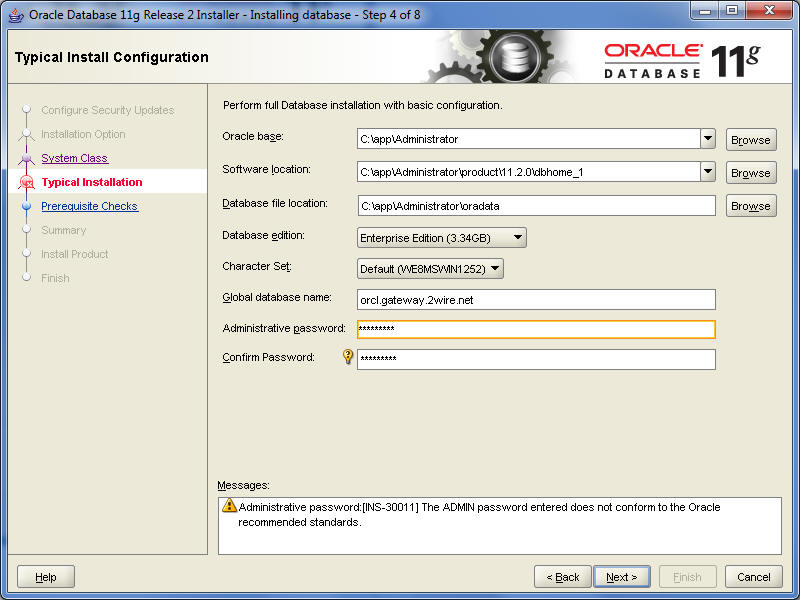Screen dimensions: 800x600
Task: Cancel the installation
Action: click(754, 577)
